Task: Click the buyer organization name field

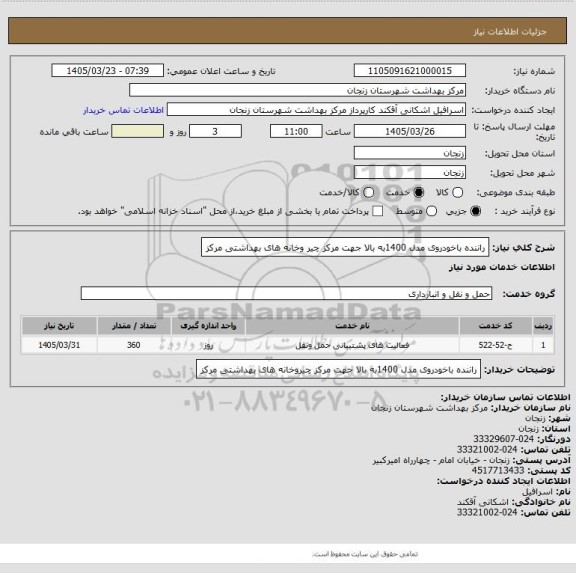Action: [x=298, y=90]
